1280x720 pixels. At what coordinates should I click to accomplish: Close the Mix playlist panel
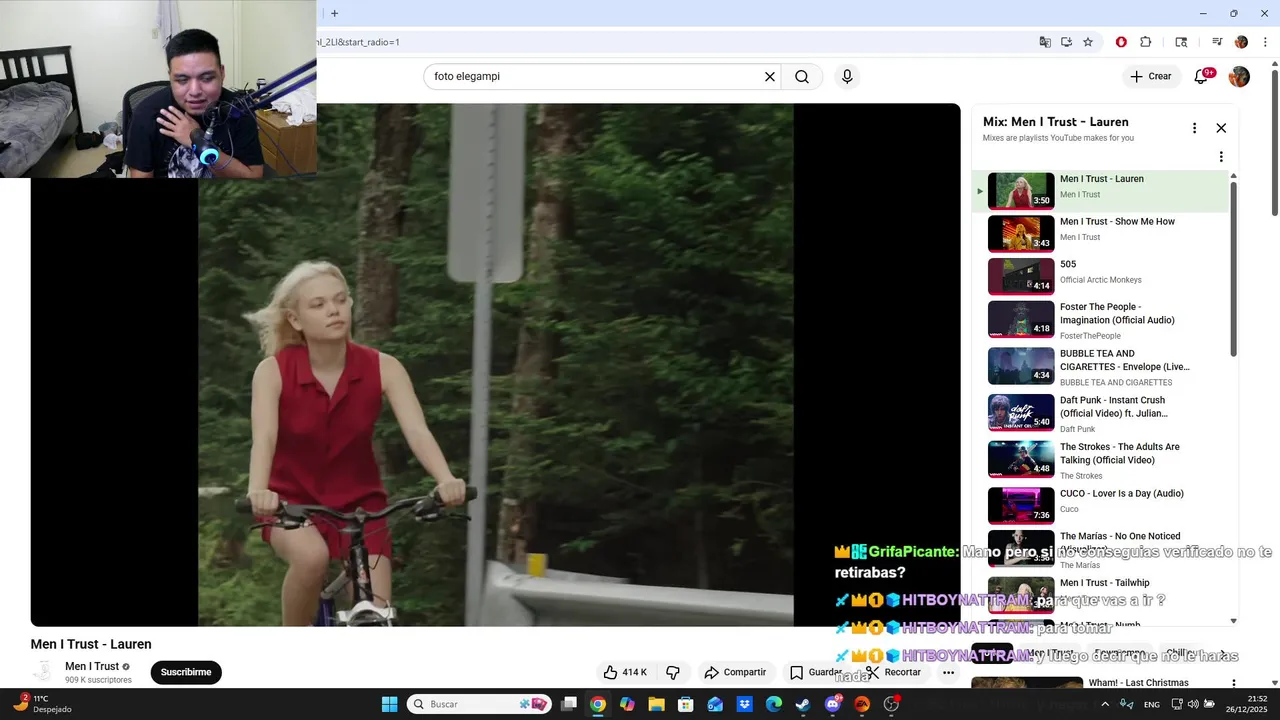coord(1221,128)
